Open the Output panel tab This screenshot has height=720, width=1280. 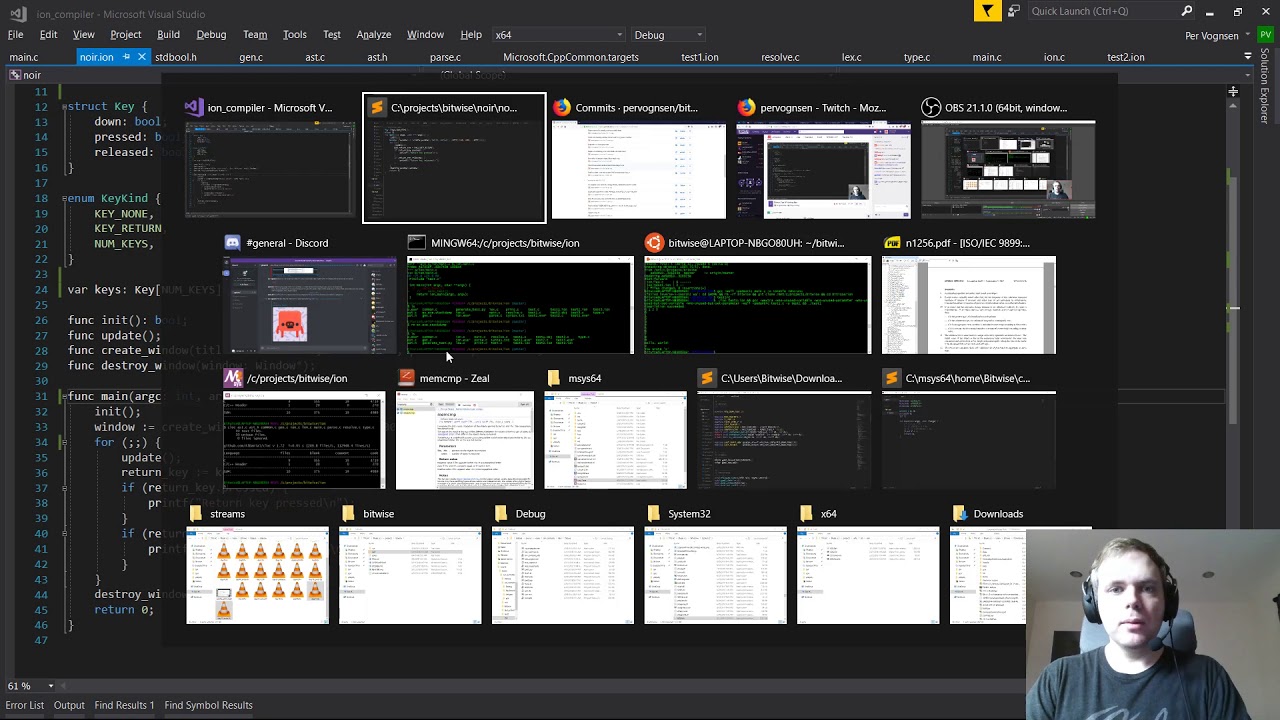69,705
